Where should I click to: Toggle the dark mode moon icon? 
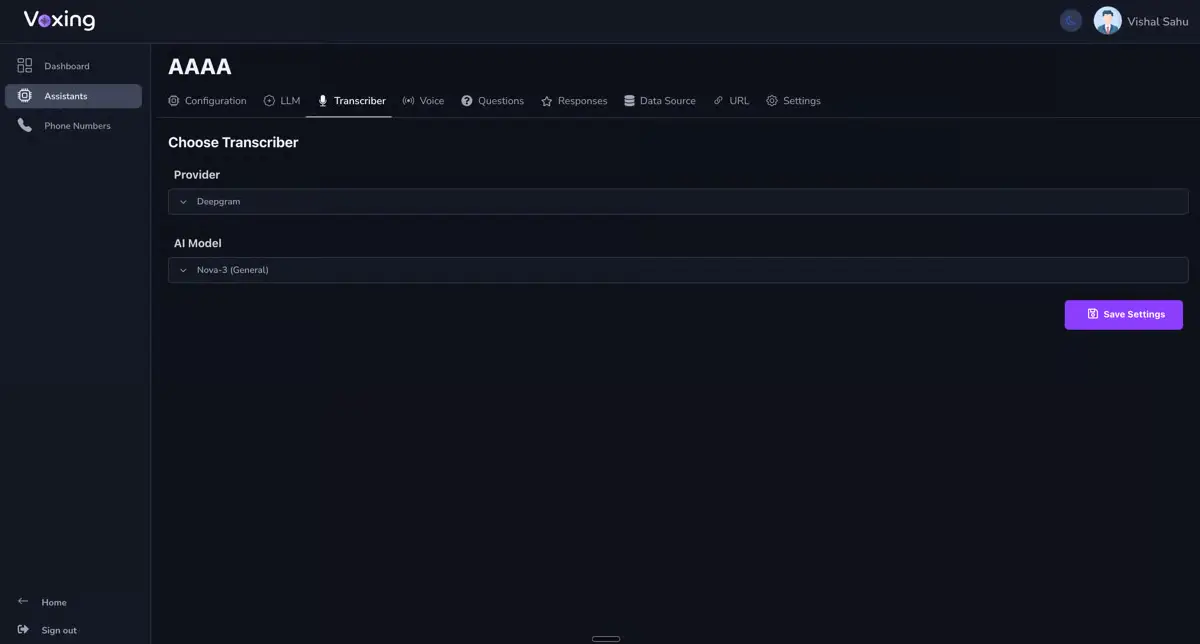click(1071, 20)
